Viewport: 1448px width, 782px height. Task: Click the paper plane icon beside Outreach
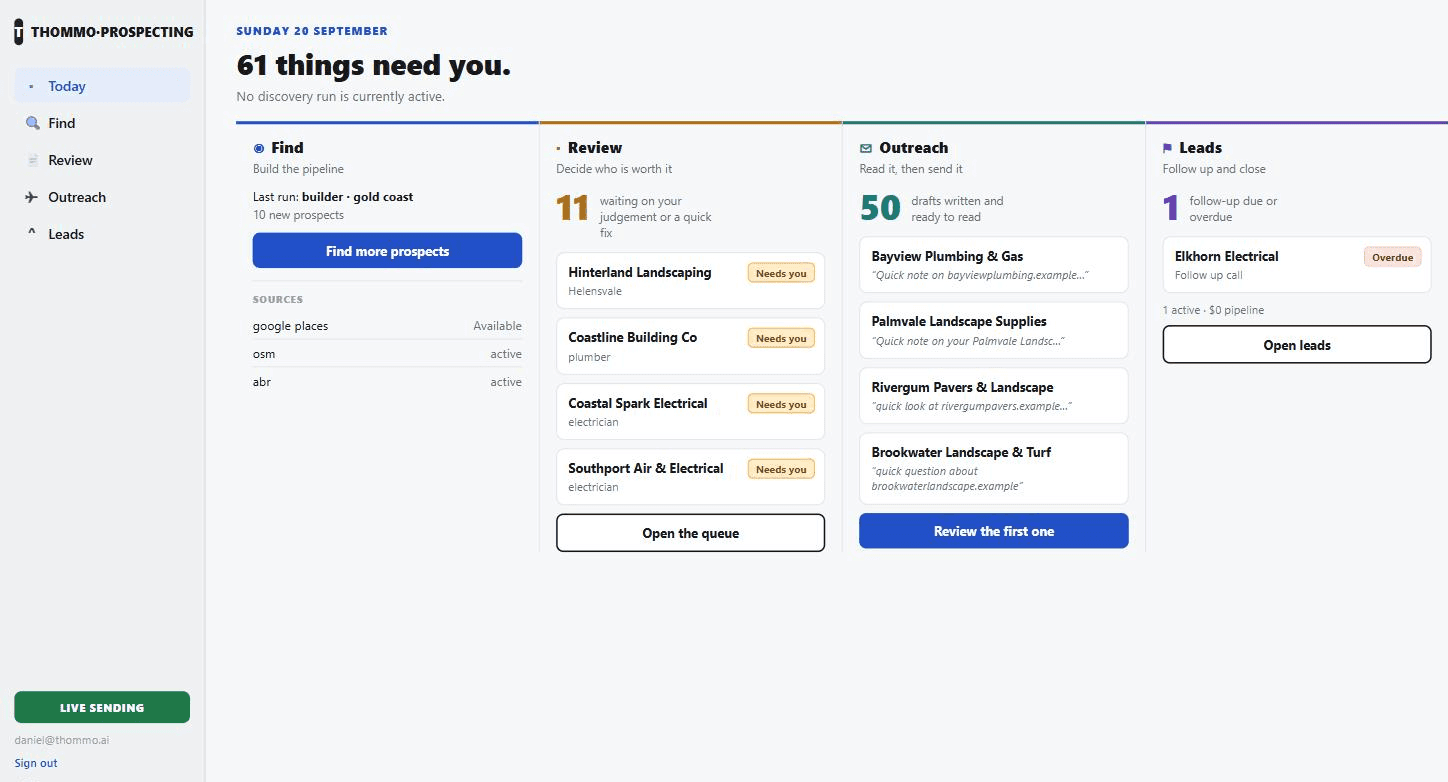(x=32, y=197)
